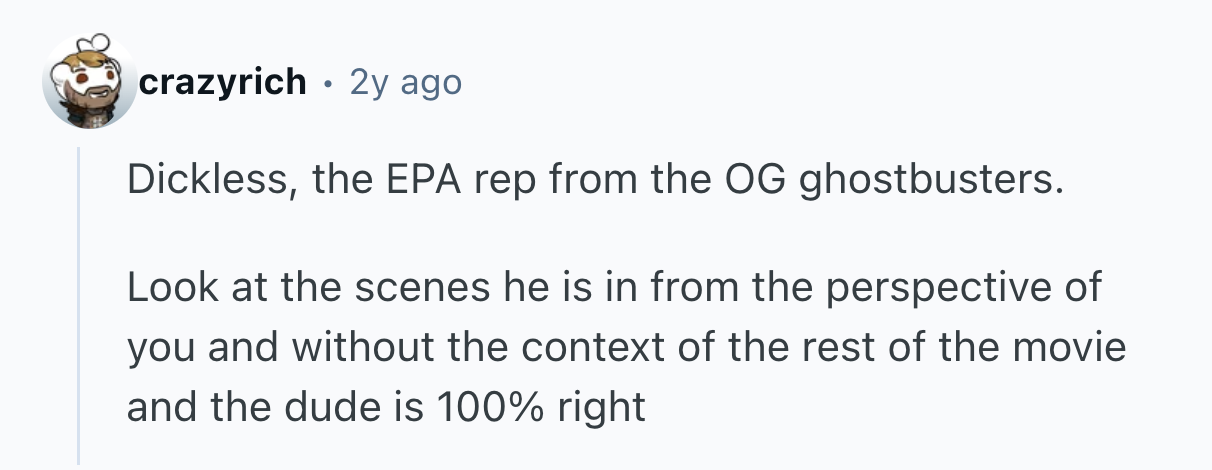Click crazyrich's Snoo avatar image
This screenshot has width=1212, height=470.
click(88, 82)
